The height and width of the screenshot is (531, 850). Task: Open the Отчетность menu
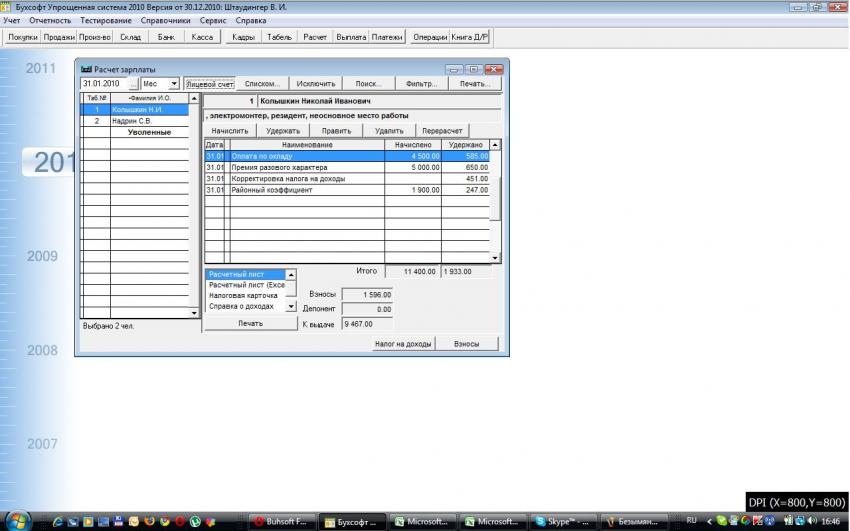click(50, 20)
